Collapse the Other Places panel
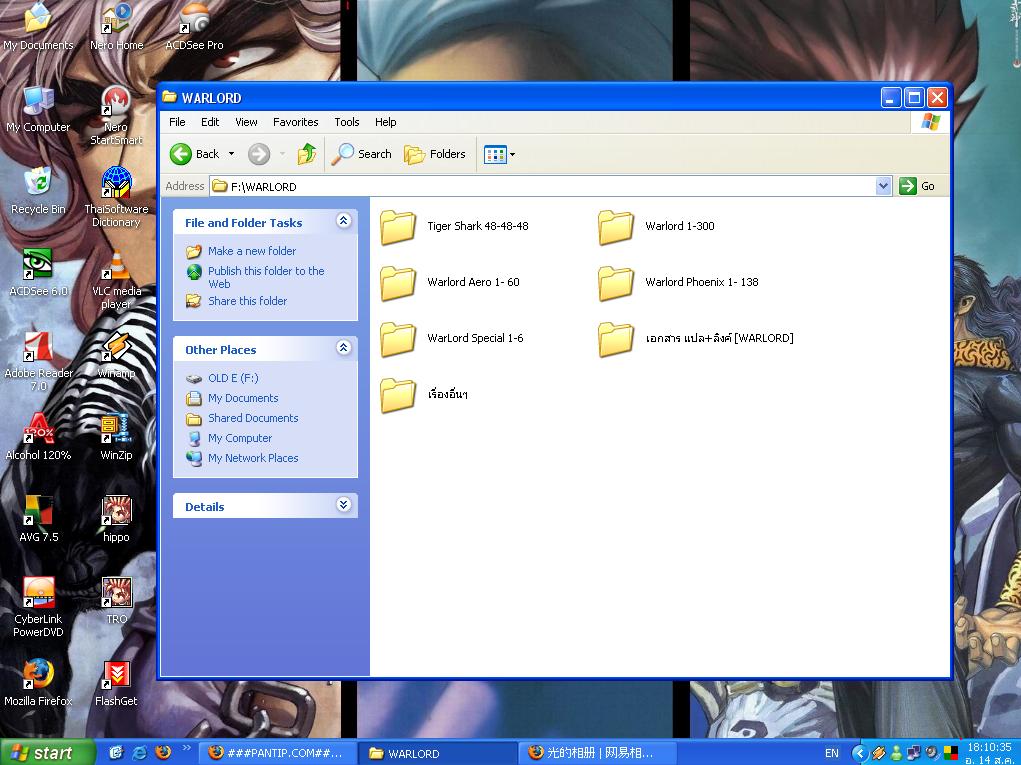This screenshot has height=765, width=1021. click(344, 348)
